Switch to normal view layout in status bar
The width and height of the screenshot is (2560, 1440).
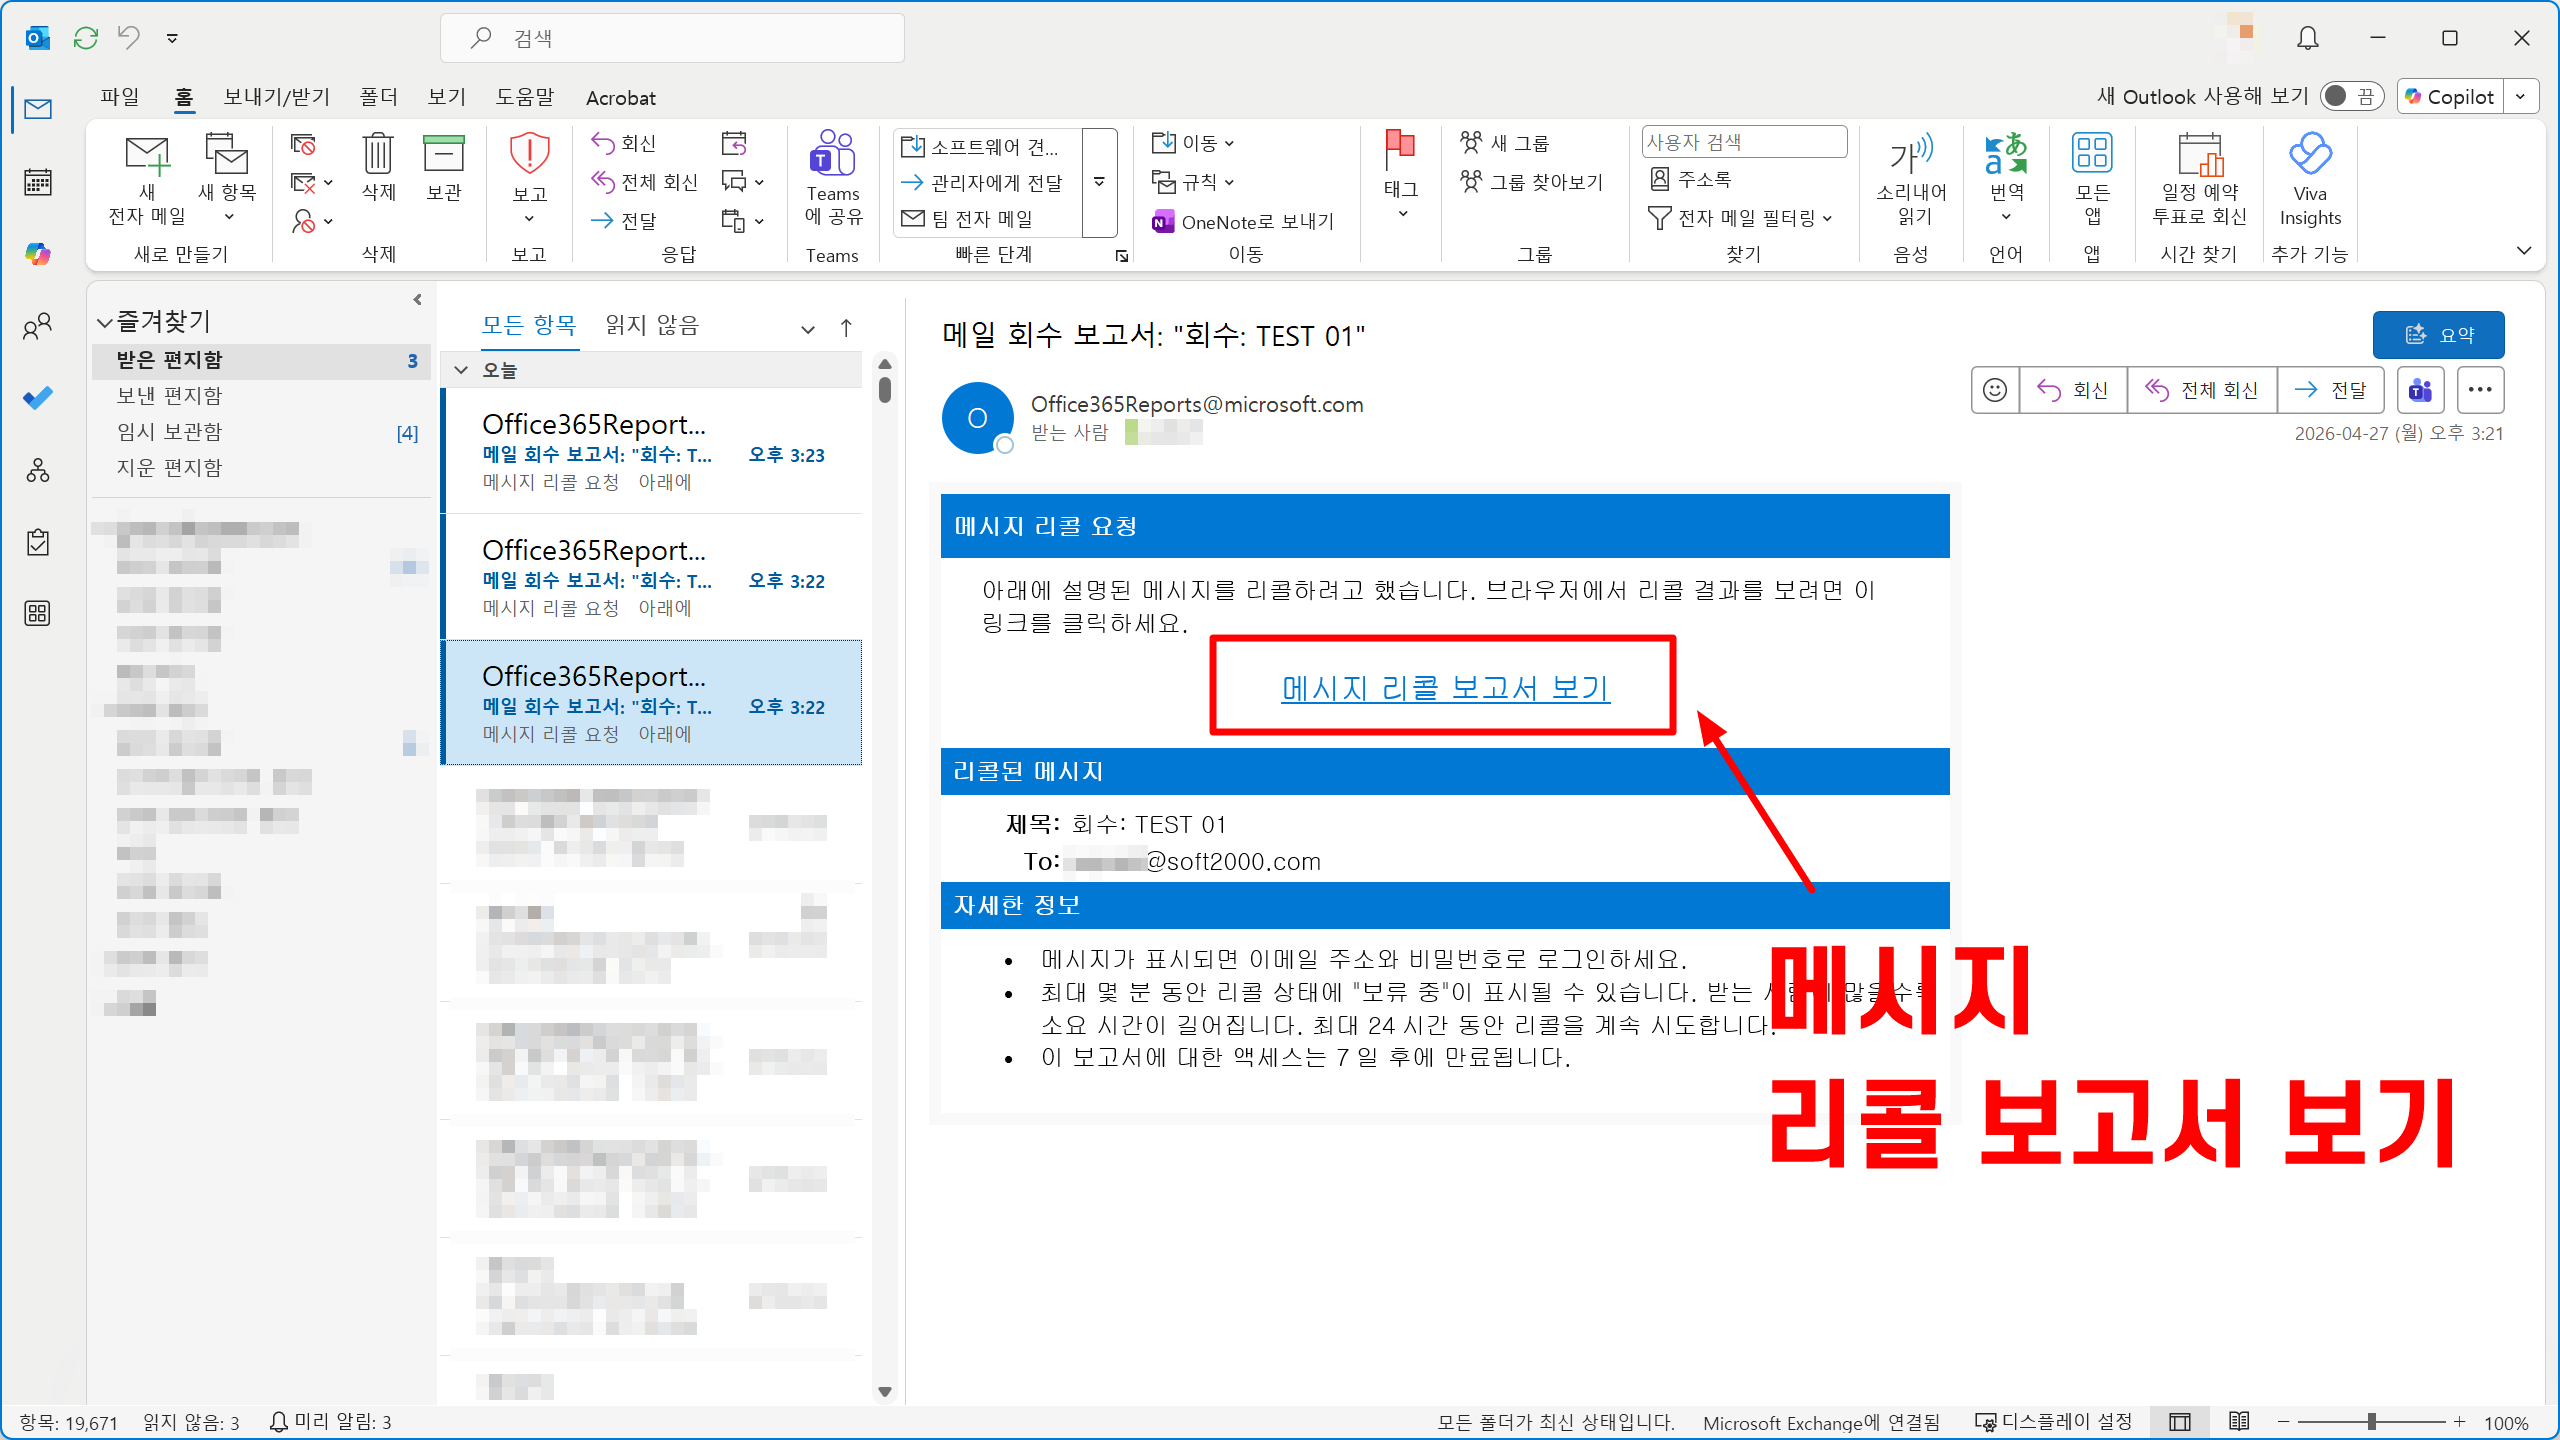[x=2180, y=1421]
